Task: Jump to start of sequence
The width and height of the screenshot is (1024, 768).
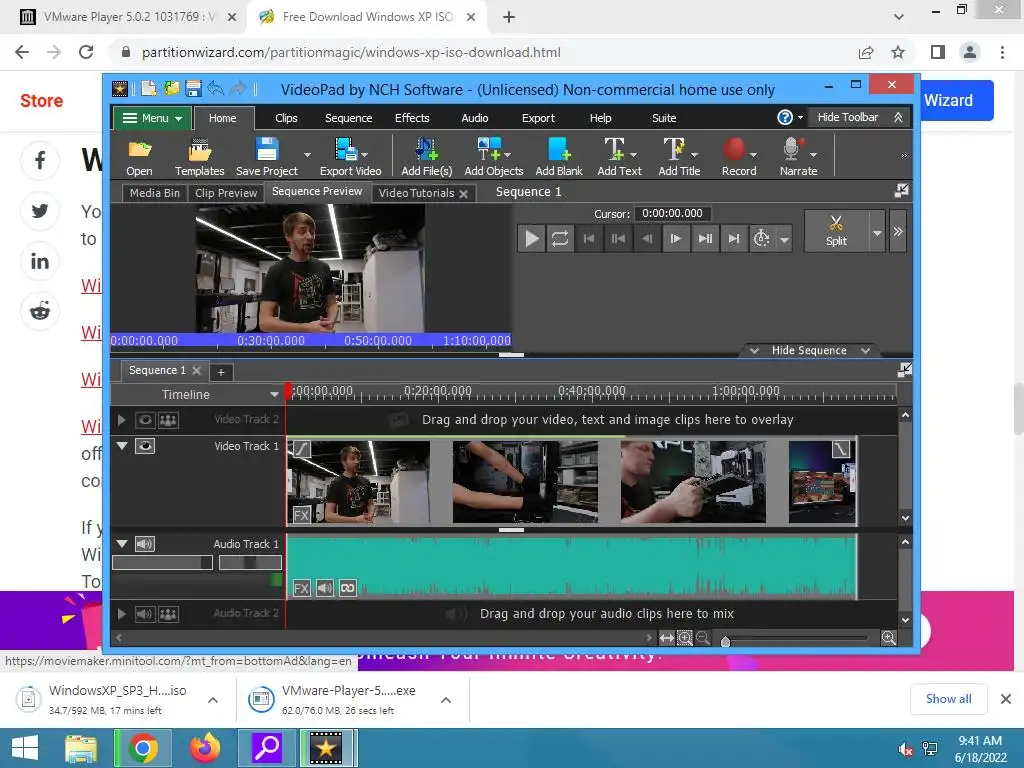Action: click(588, 238)
